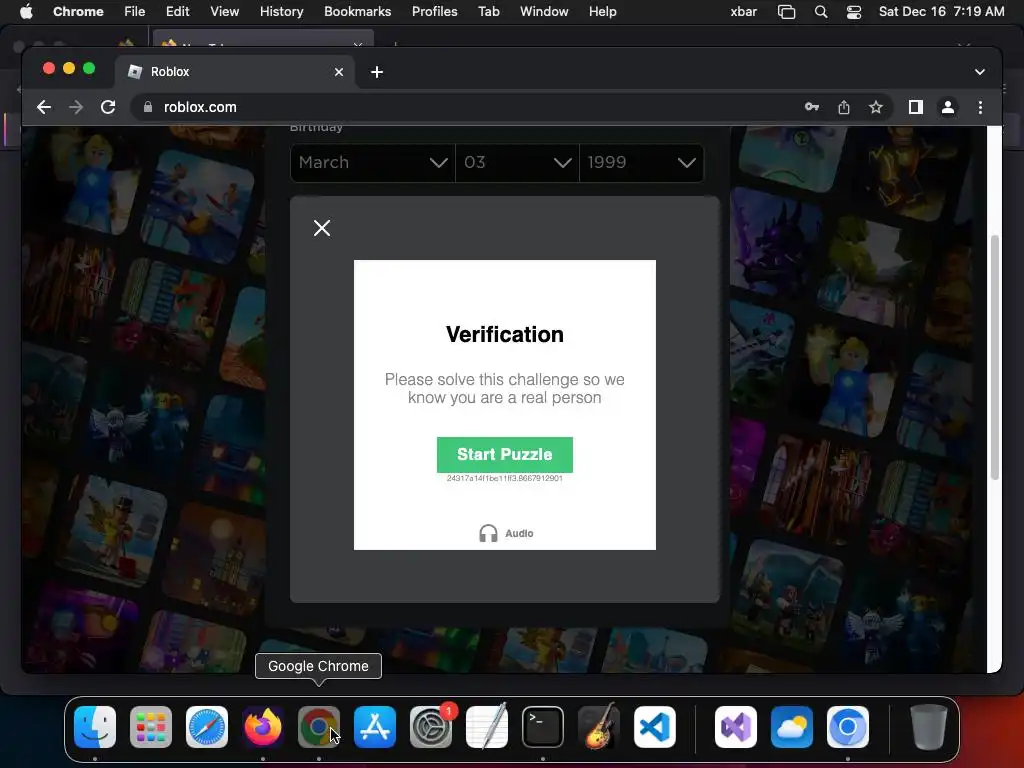Screen dimensions: 1024x768
Task: Open the Window menu
Action: pyautogui.click(x=544, y=11)
